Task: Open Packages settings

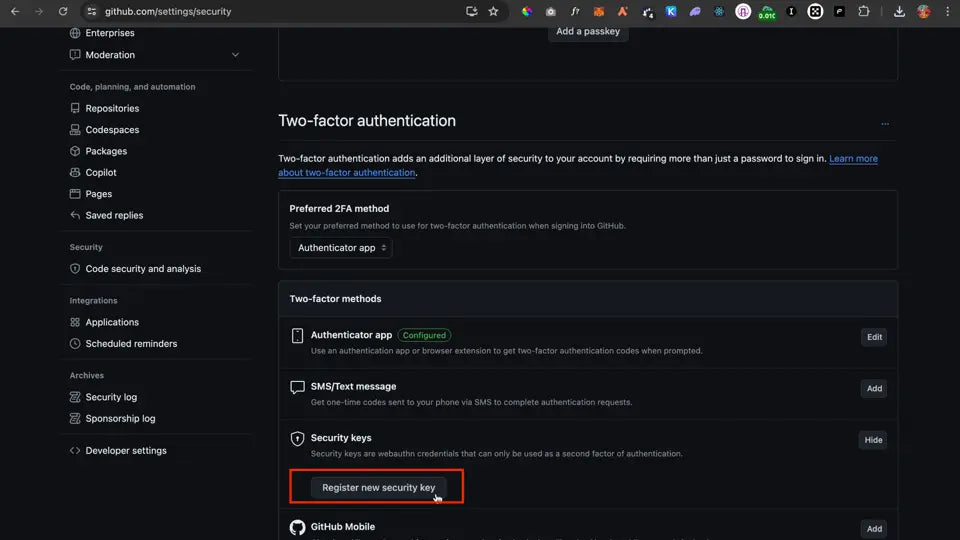Action: click(x=106, y=151)
